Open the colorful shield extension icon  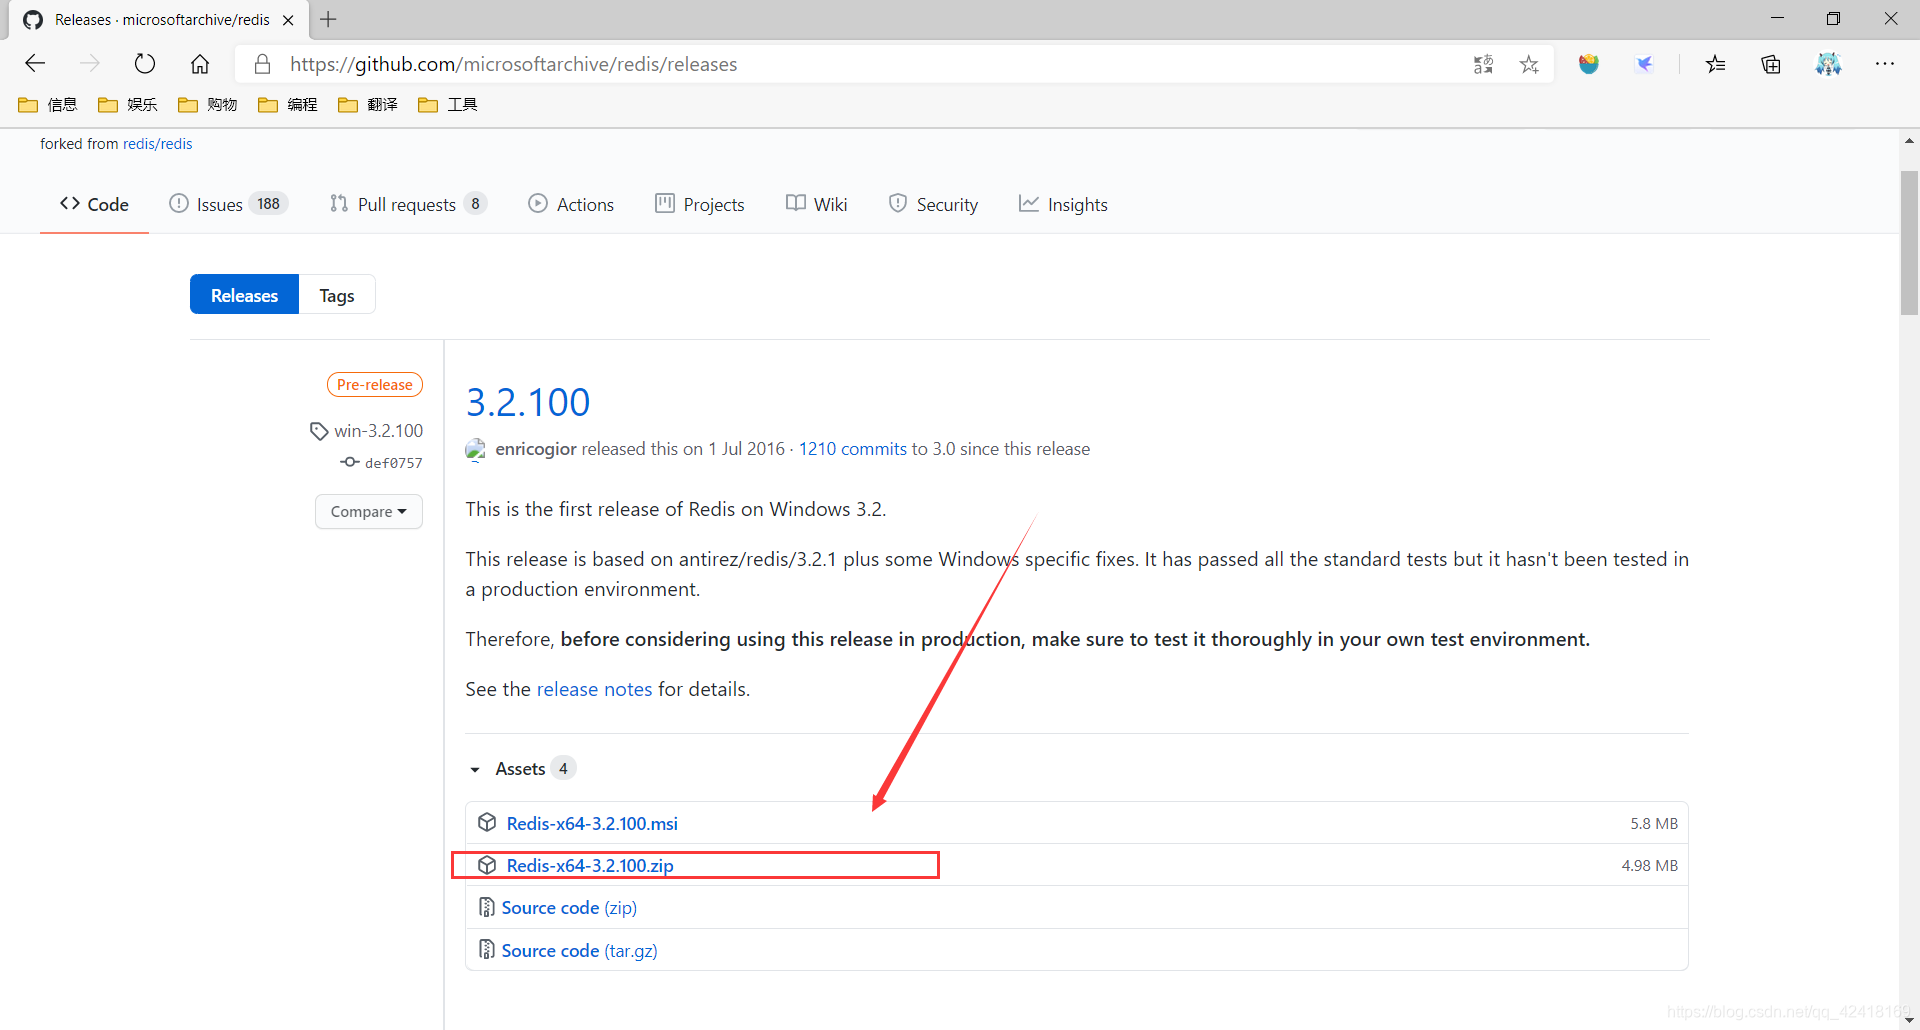click(x=1589, y=64)
